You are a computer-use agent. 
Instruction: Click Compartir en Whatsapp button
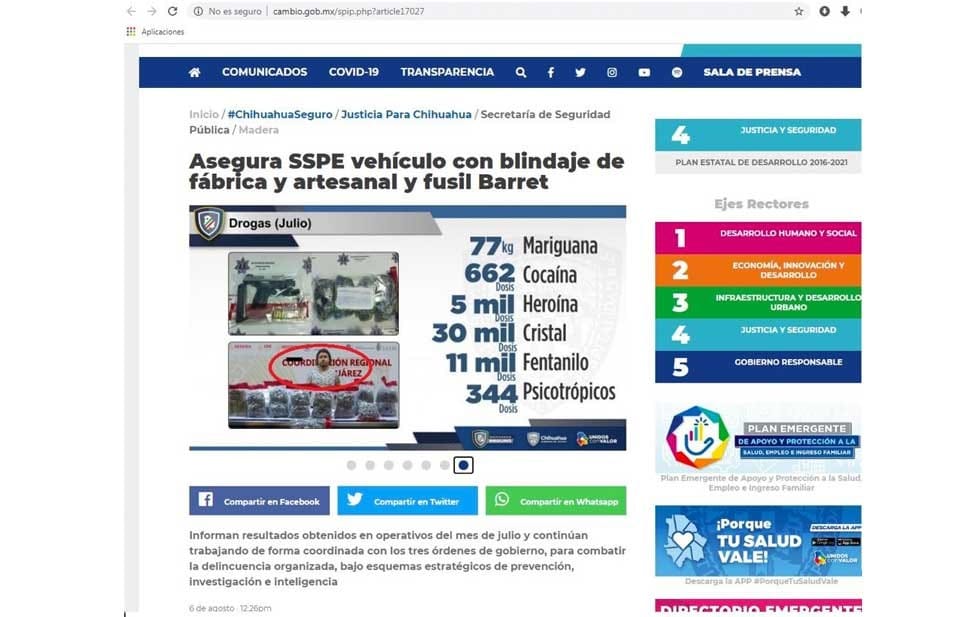coord(555,501)
